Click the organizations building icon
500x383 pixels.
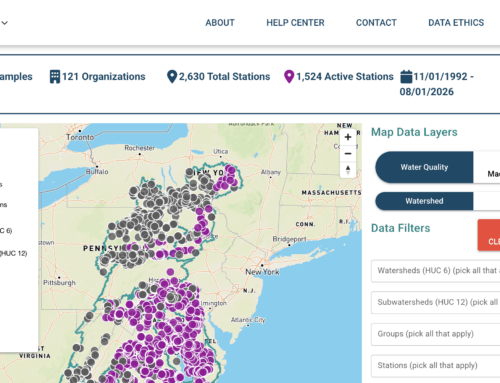[55, 76]
